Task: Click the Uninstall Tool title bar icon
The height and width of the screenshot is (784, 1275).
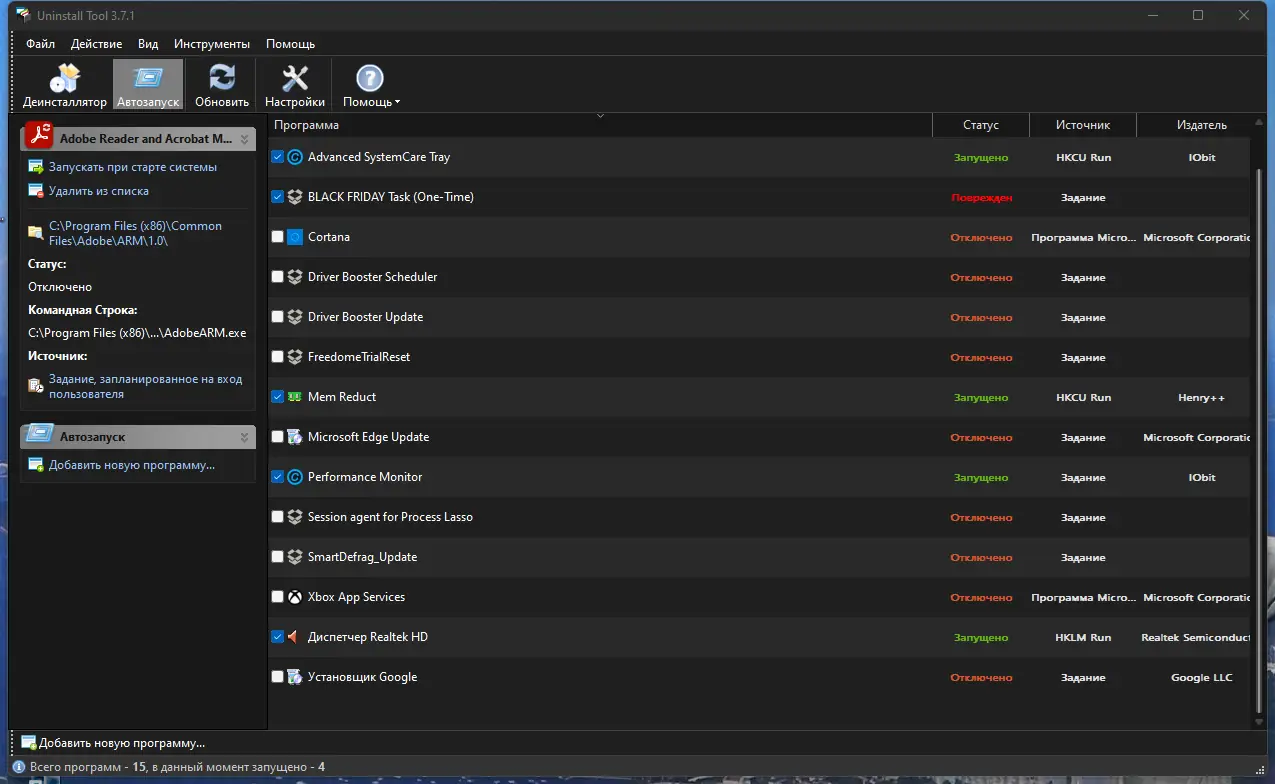Action: 21,15
